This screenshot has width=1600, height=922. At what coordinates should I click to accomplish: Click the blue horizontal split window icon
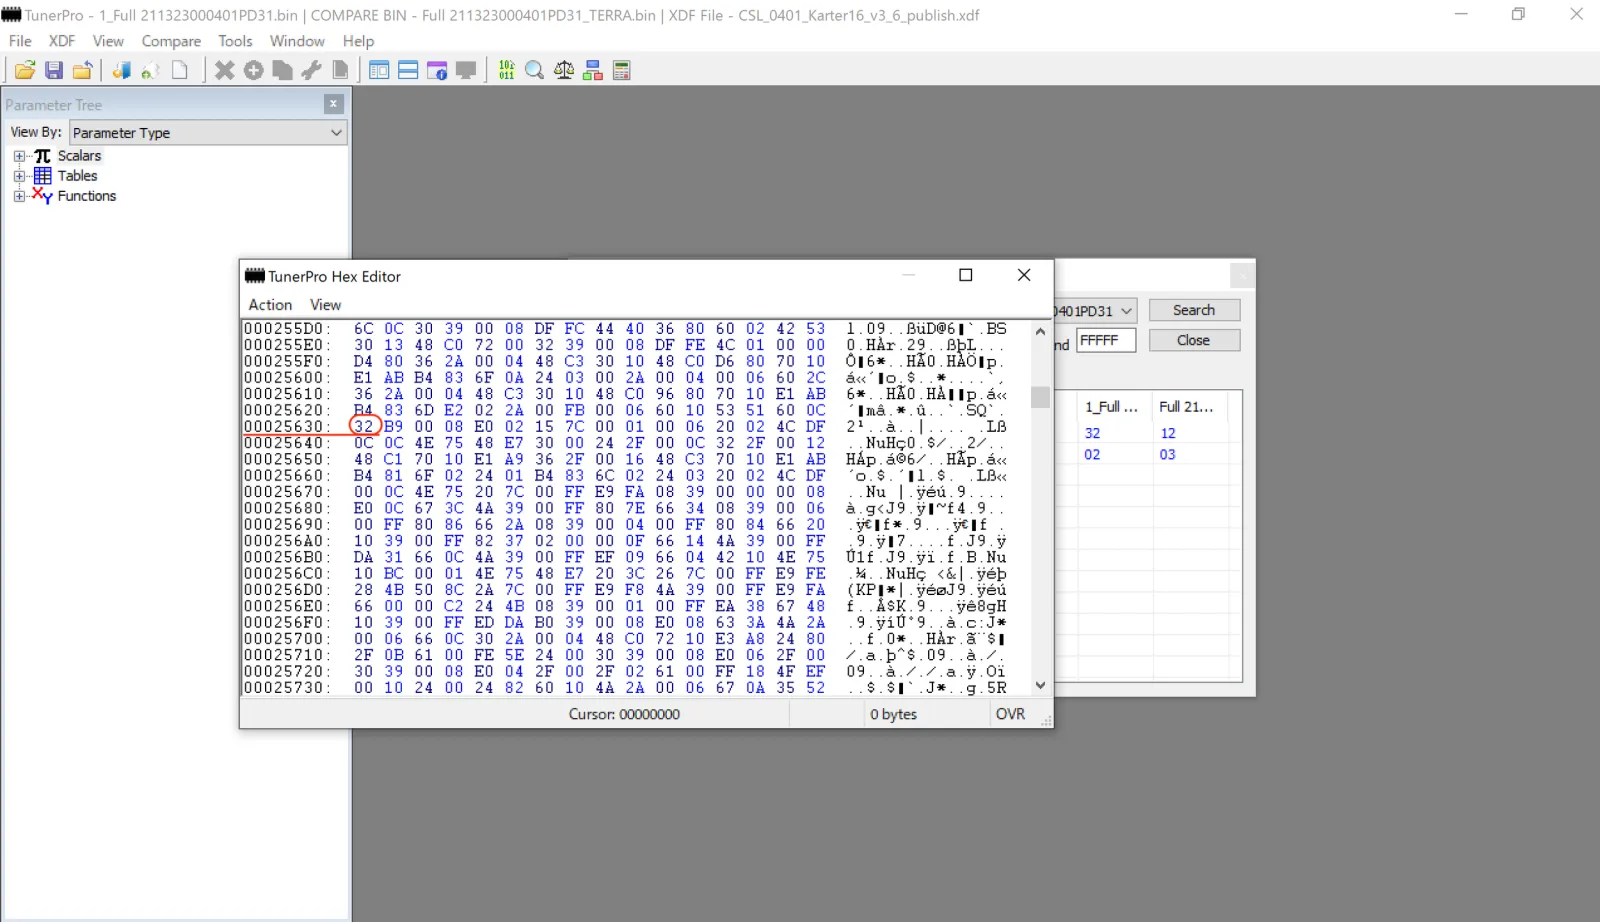pos(408,70)
